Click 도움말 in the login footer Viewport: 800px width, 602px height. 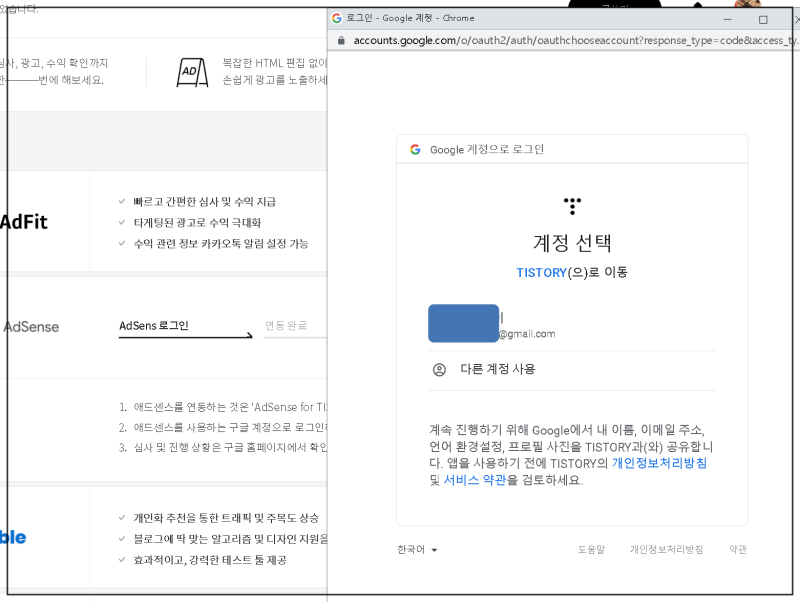pyautogui.click(x=591, y=549)
